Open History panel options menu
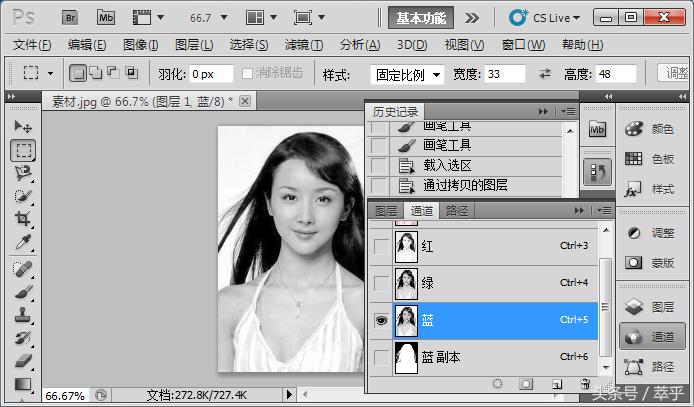Image resolution: width=694 pixels, height=407 pixels. 568,111
